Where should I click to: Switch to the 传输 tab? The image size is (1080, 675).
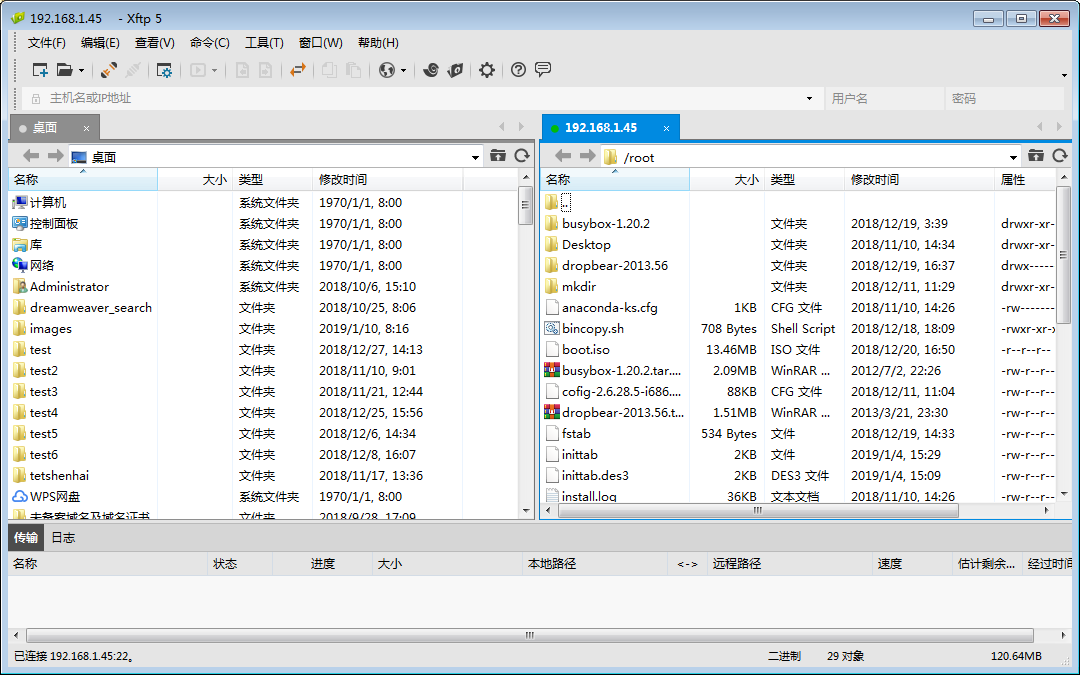click(x=26, y=538)
